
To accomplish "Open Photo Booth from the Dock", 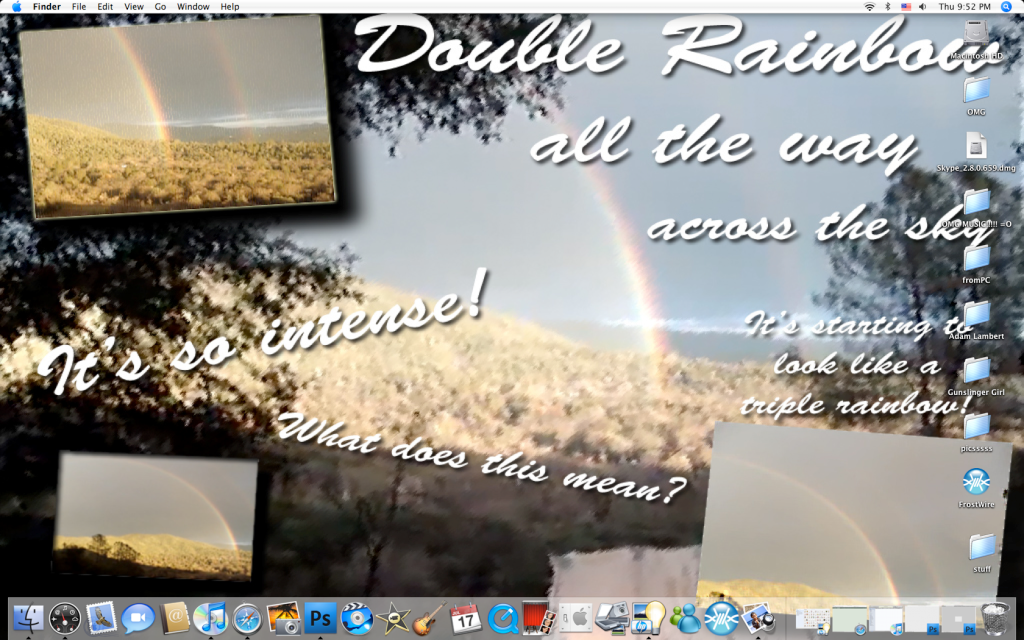I will 539,617.
